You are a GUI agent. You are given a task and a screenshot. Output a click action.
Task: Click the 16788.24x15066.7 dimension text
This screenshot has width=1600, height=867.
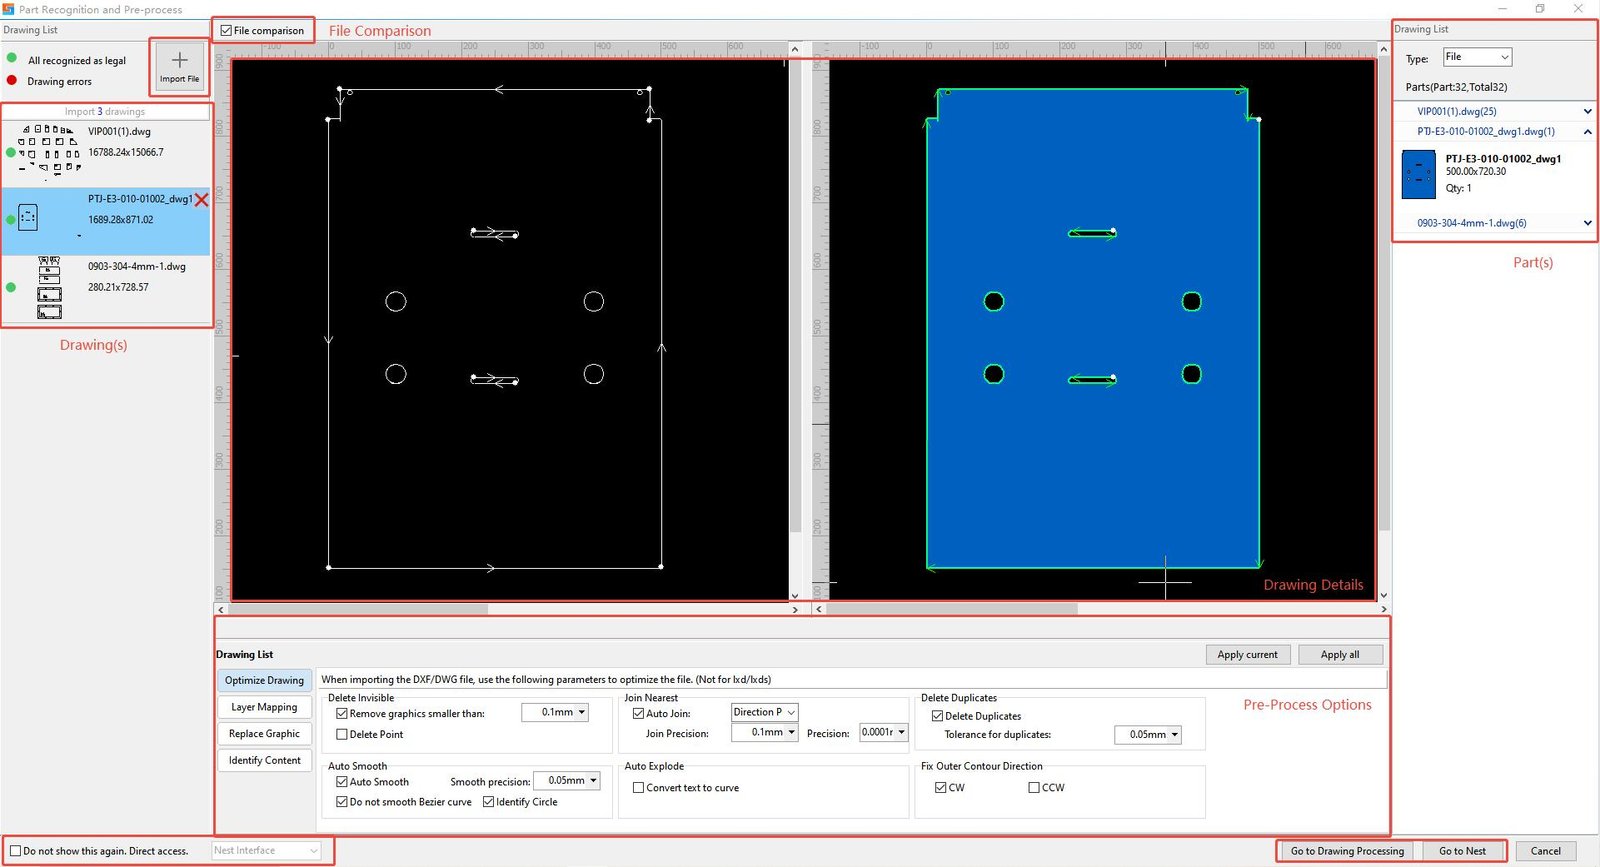126,152
